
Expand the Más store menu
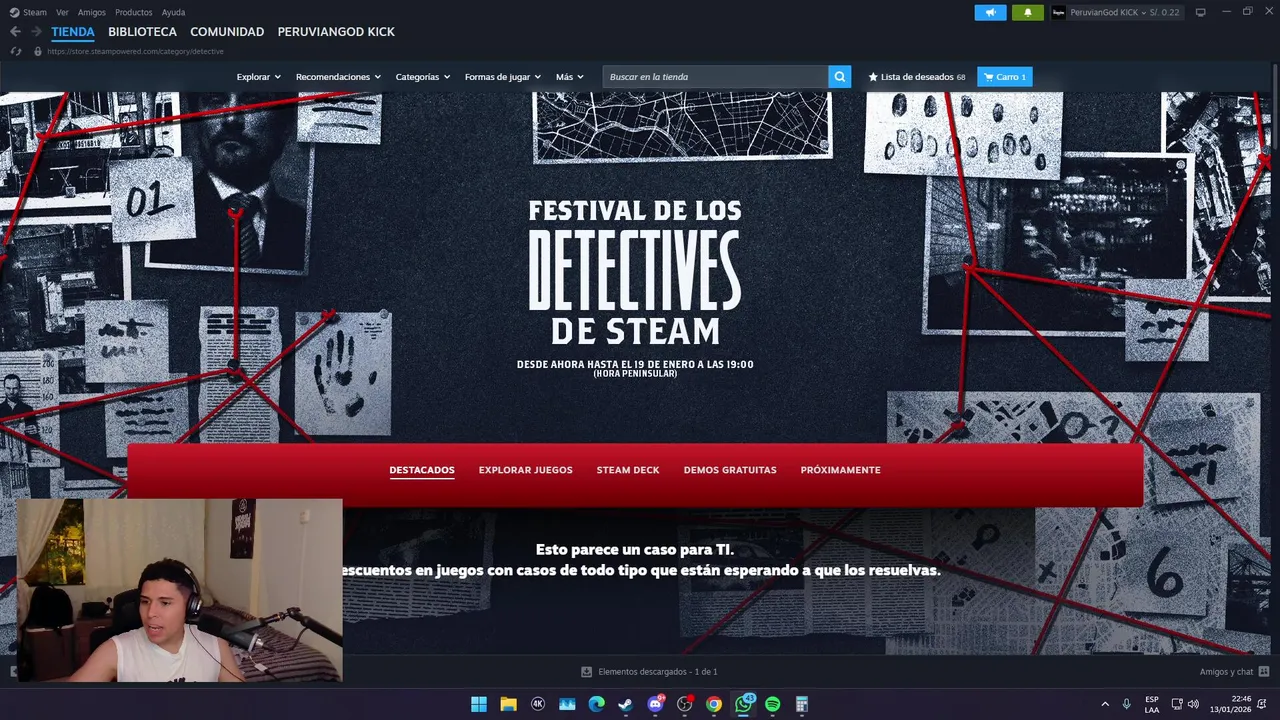point(570,77)
